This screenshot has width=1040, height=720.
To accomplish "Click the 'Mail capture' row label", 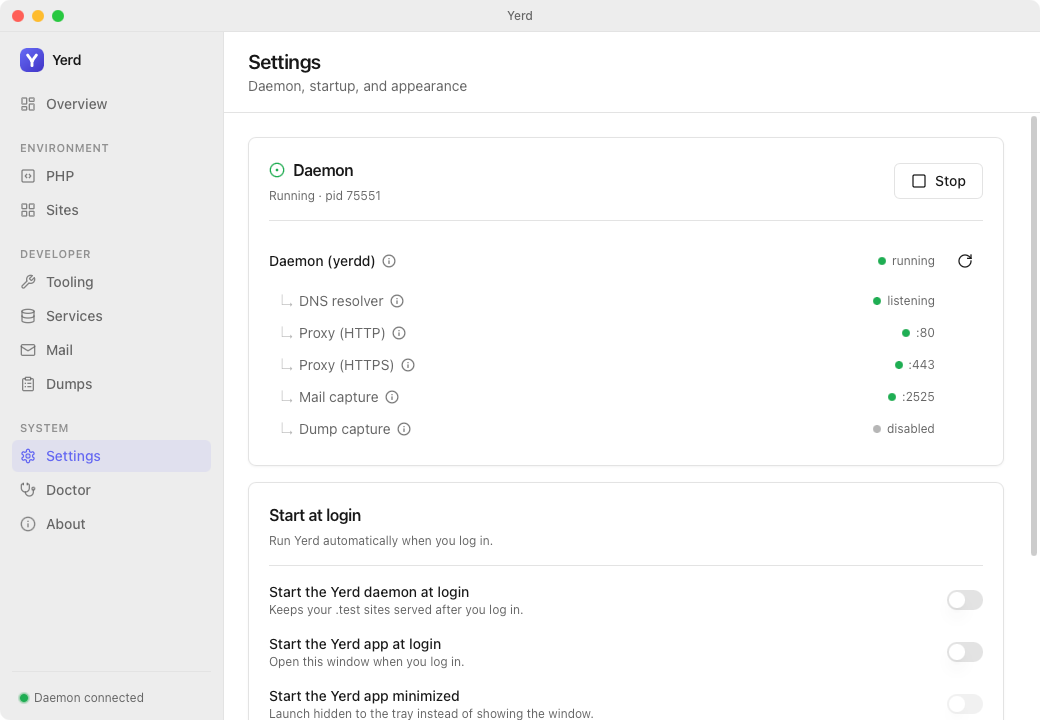I will (x=338, y=397).
